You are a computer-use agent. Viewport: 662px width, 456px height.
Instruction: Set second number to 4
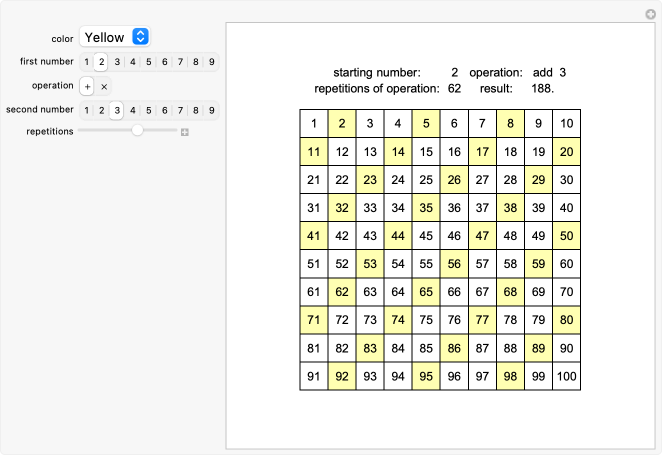point(133,111)
